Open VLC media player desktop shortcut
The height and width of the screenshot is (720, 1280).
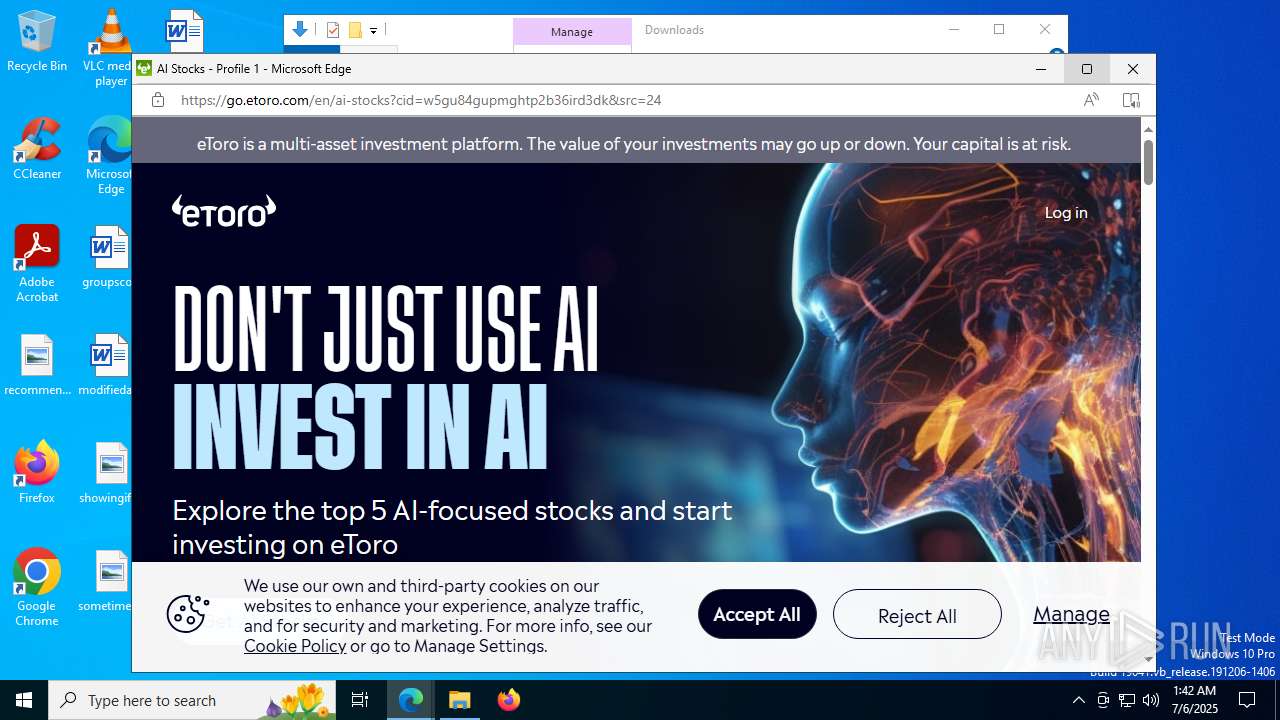click(x=110, y=47)
